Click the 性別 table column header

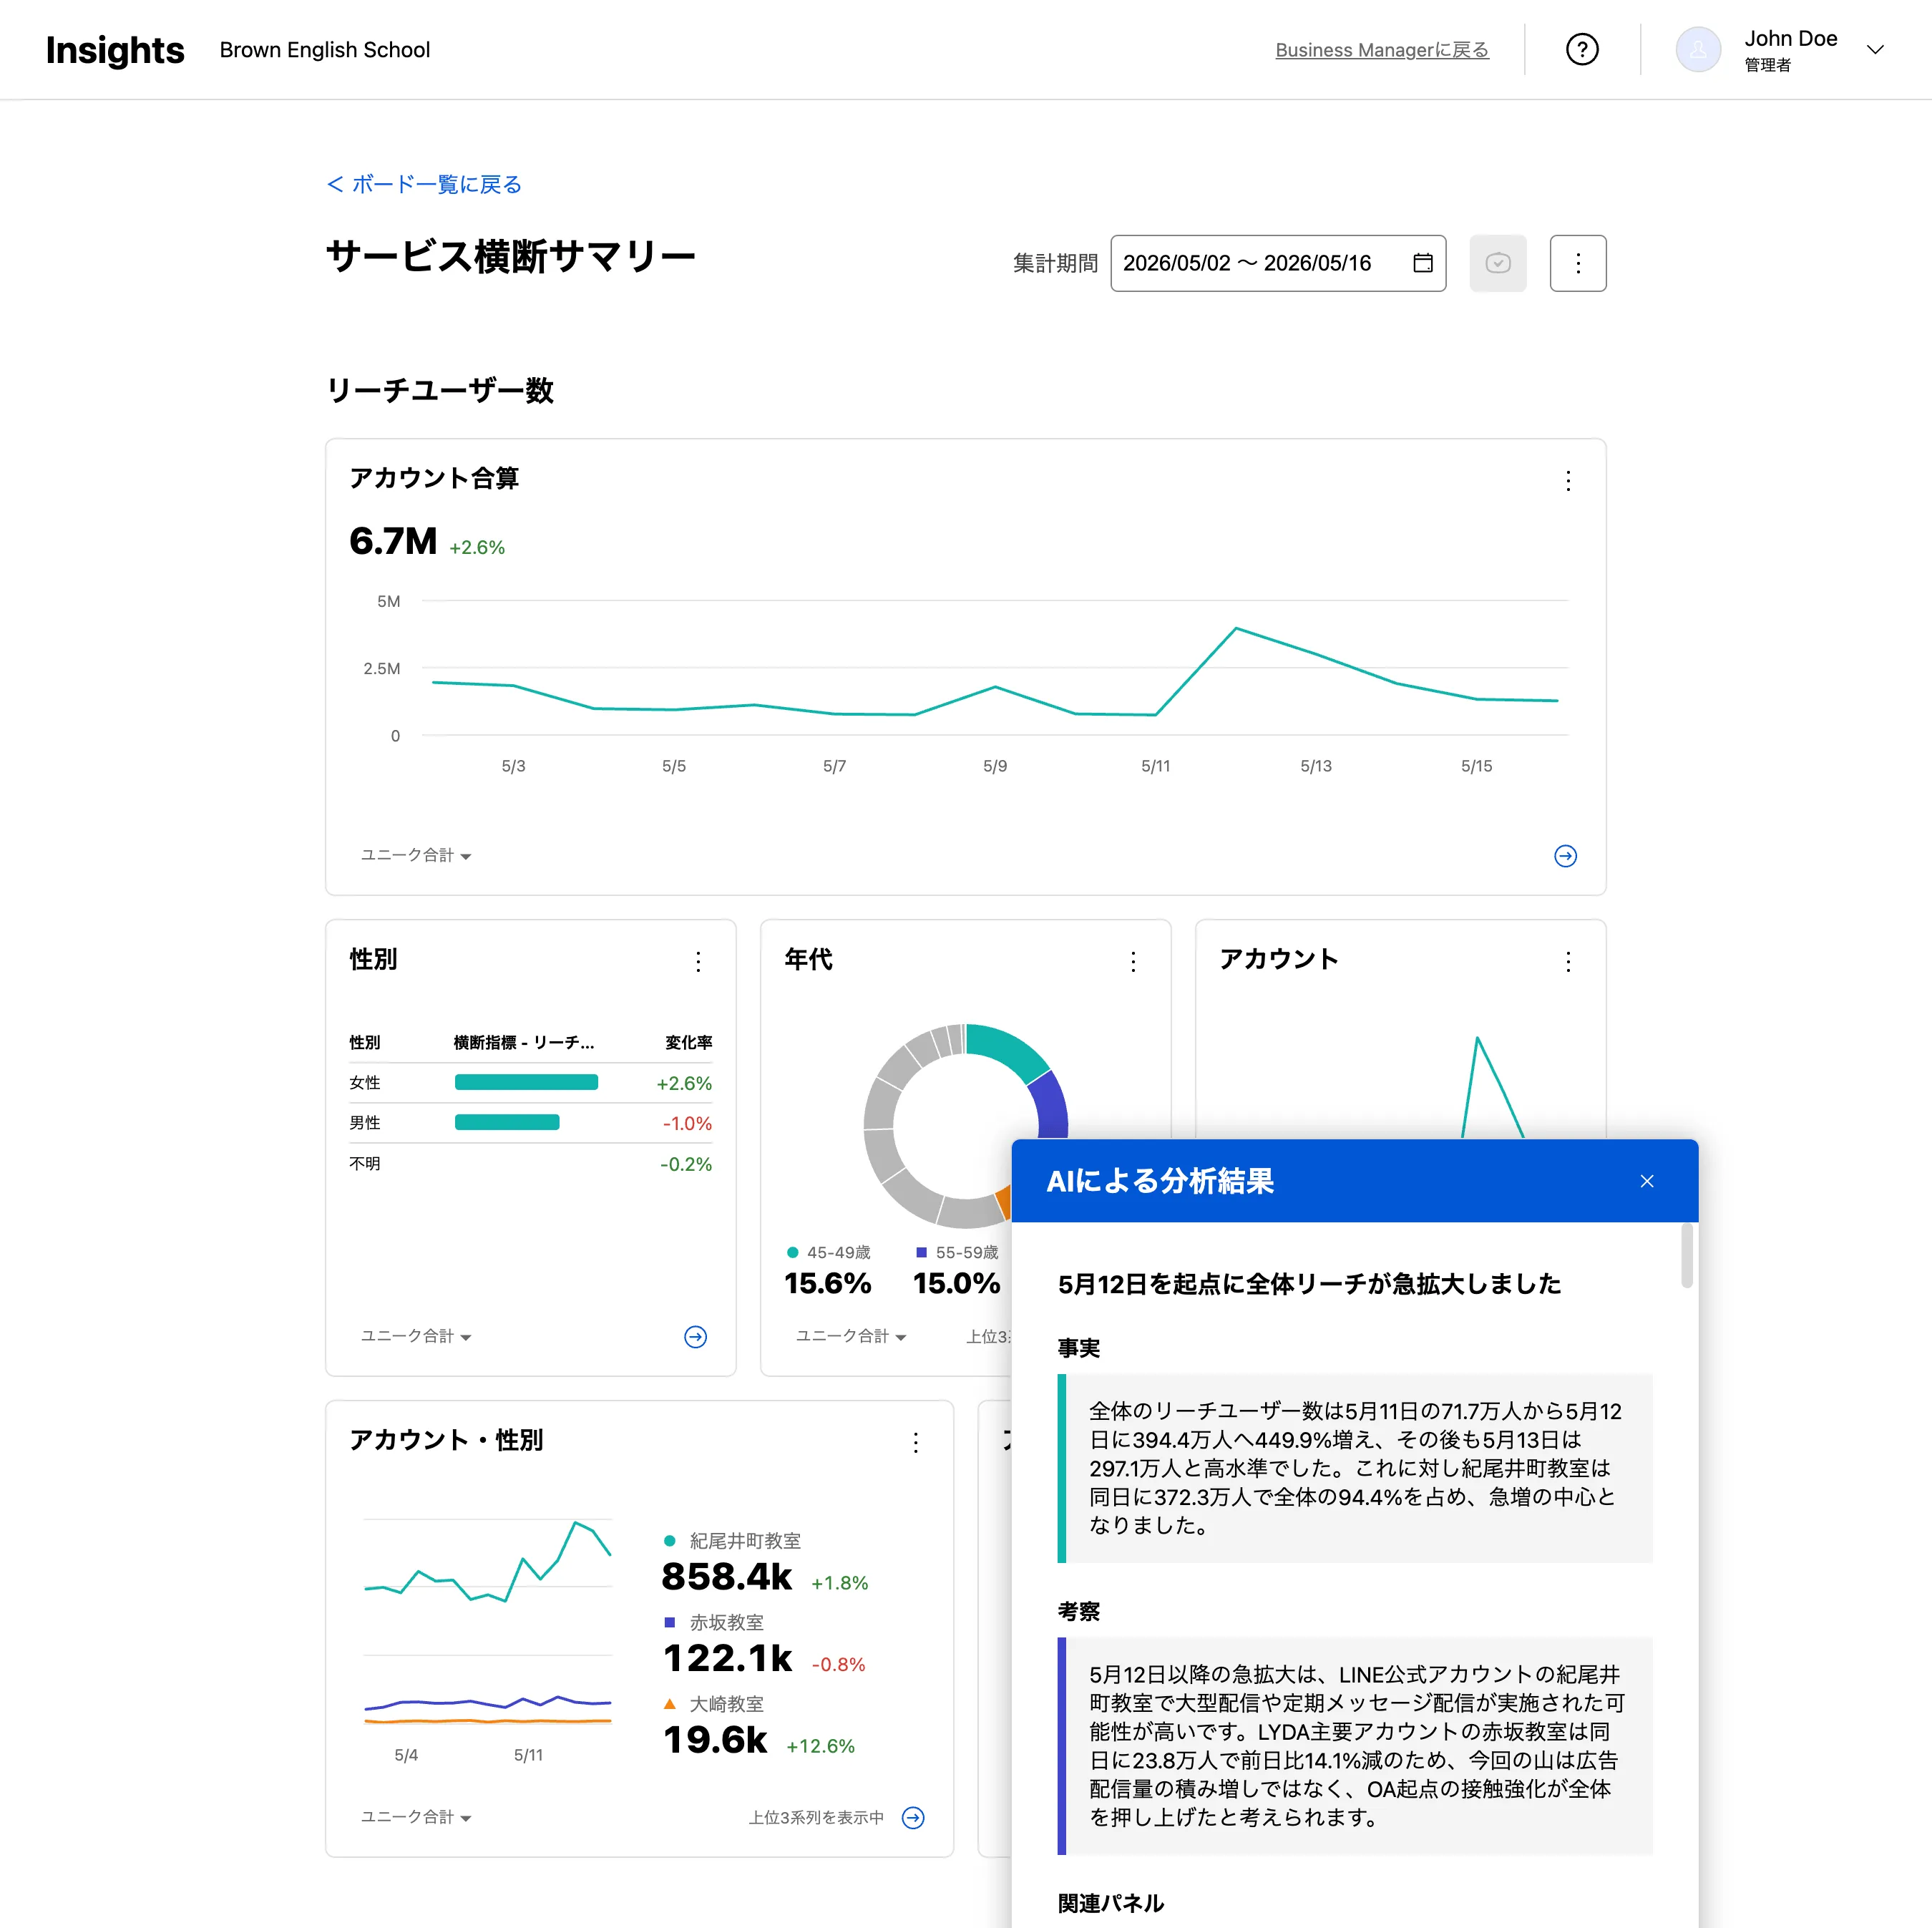pos(364,1042)
